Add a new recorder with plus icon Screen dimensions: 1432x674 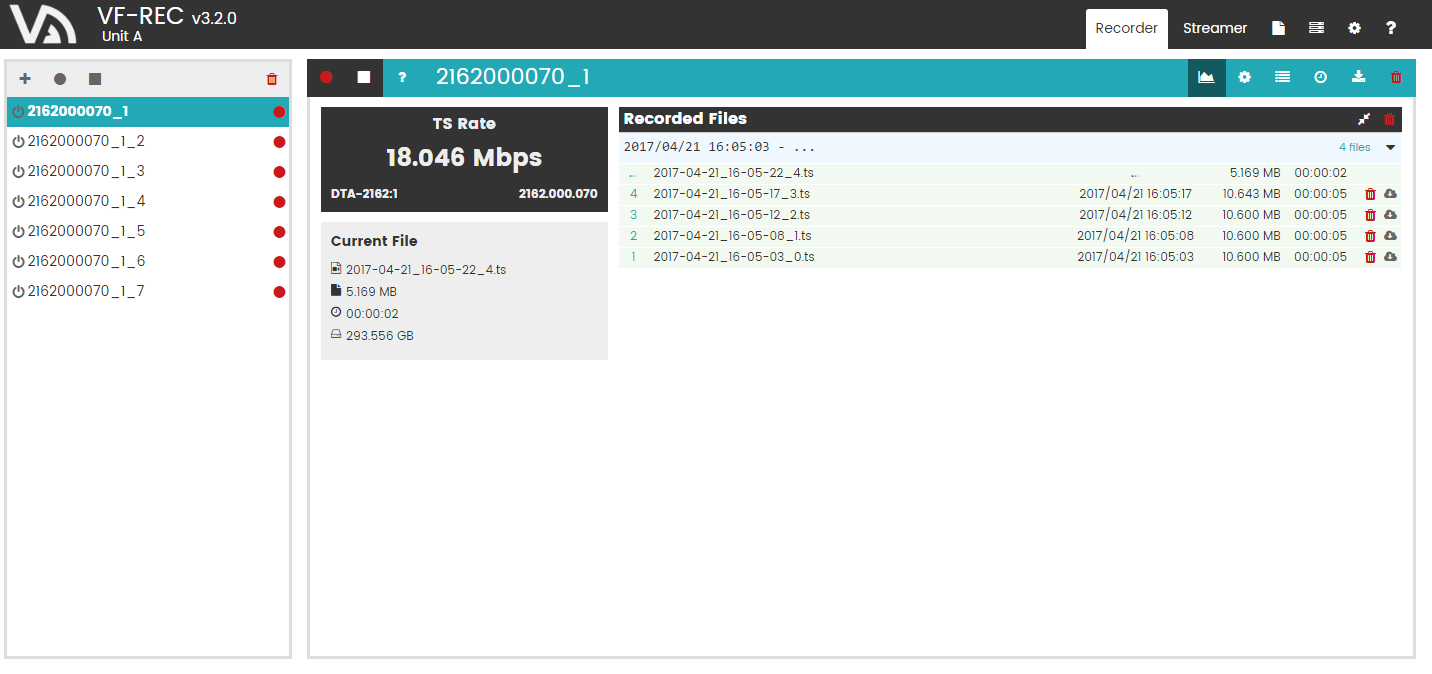pyautogui.click(x=25, y=79)
